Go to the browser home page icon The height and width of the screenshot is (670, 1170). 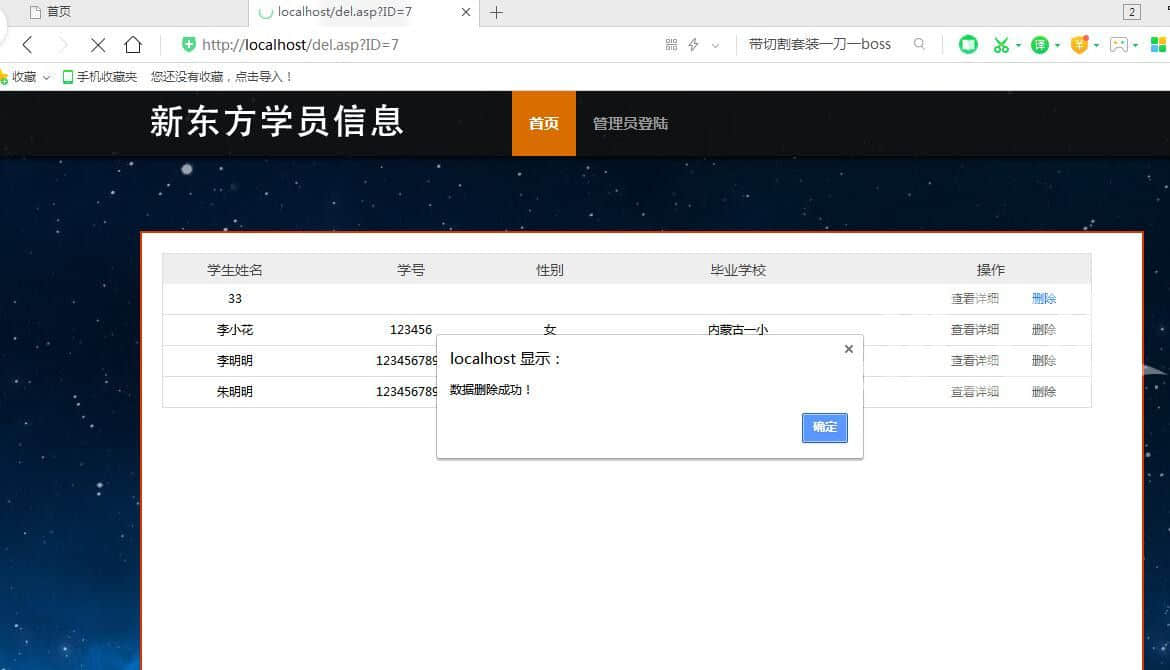pos(133,45)
